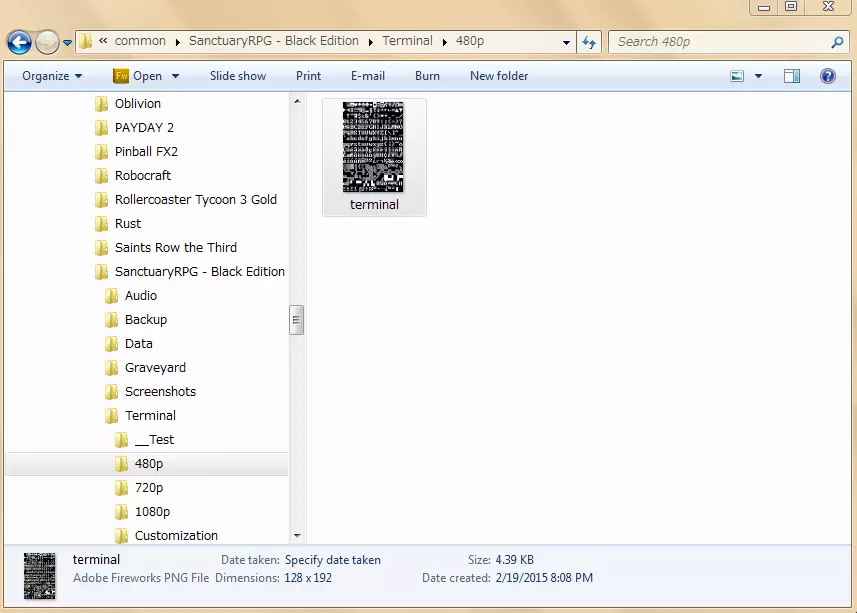Change view using the view icon
857x613 pixels.
tap(737, 76)
